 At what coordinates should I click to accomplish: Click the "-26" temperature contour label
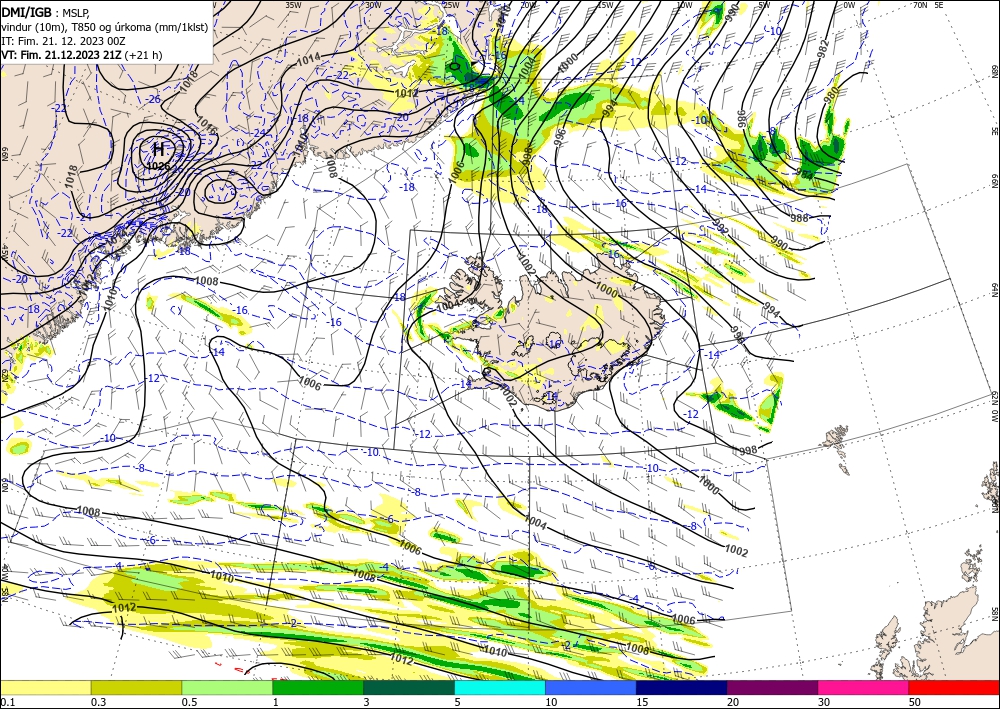(x=153, y=99)
